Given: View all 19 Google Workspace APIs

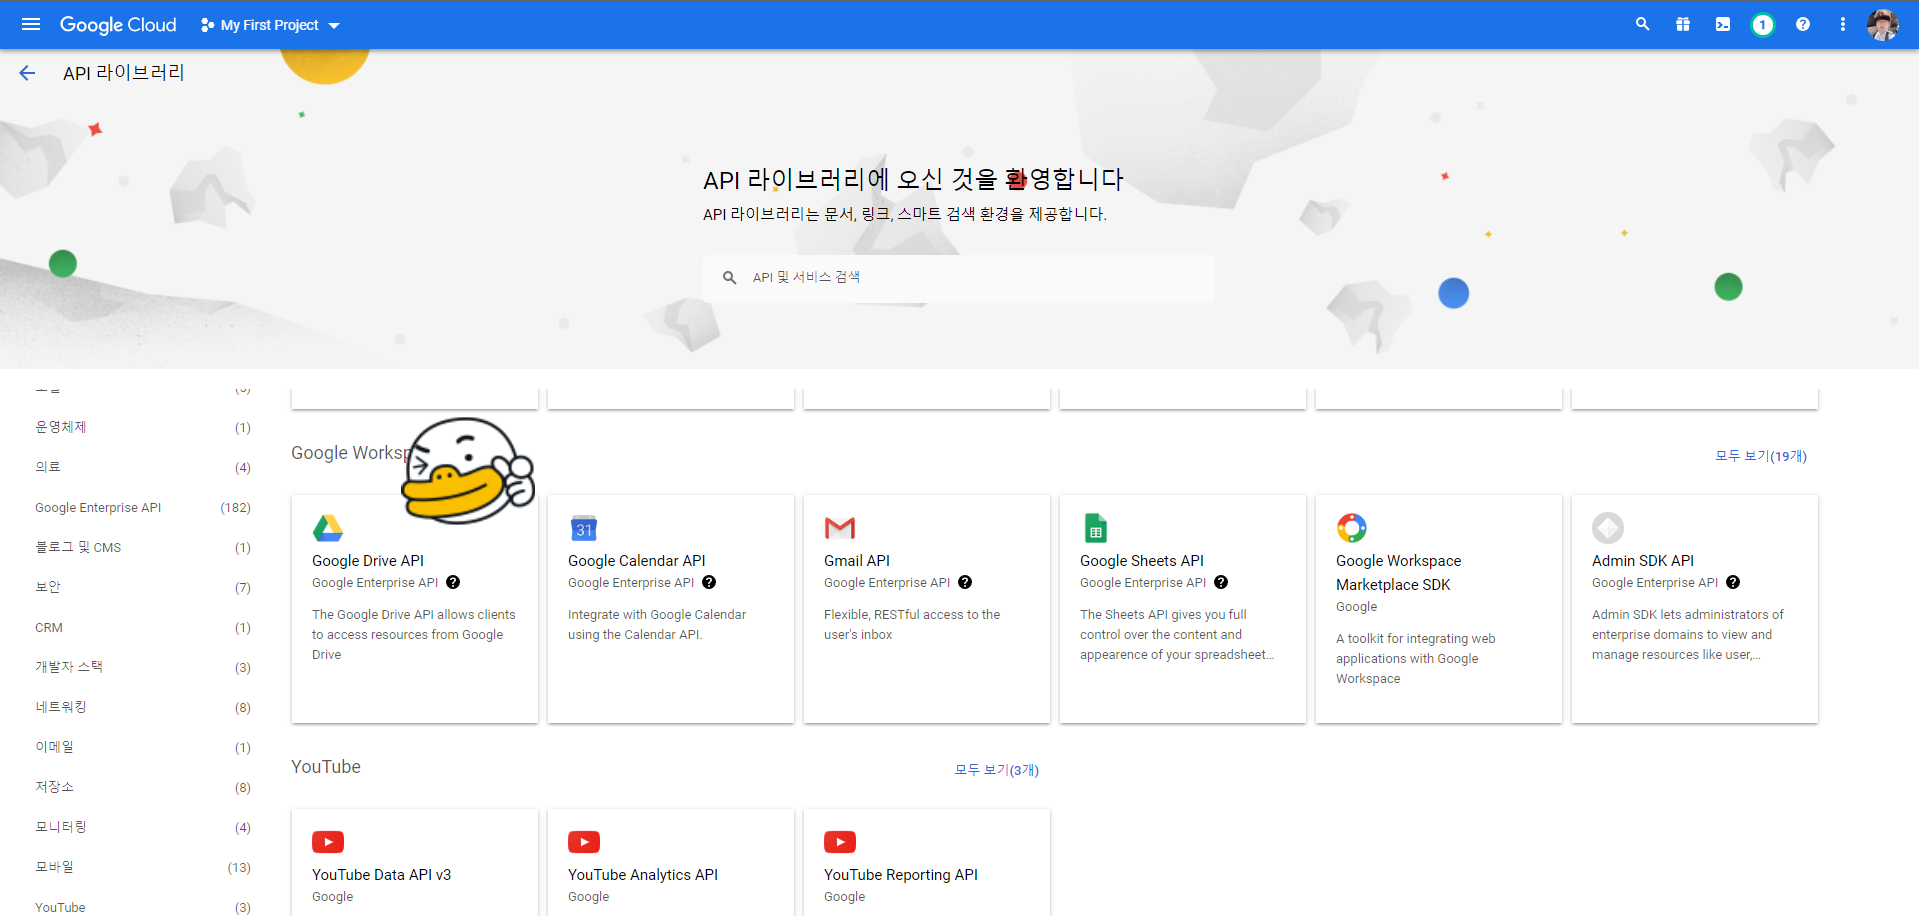Looking at the screenshot, I should pyautogui.click(x=1761, y=456).
